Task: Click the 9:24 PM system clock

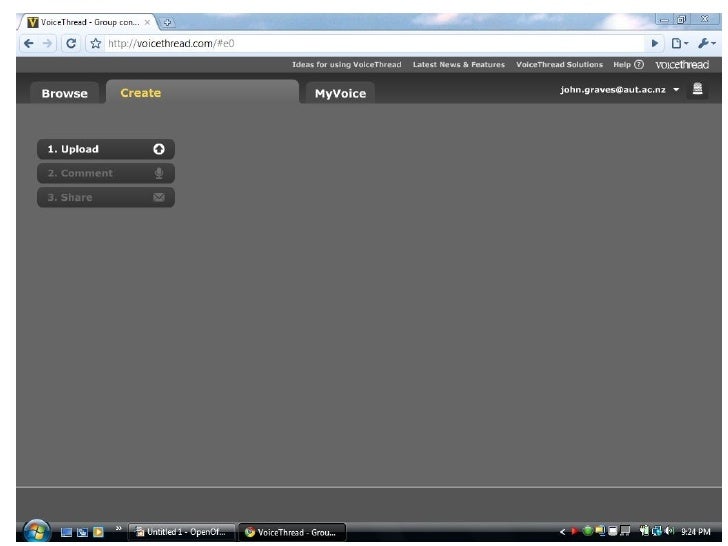Action: pos(696,532)
